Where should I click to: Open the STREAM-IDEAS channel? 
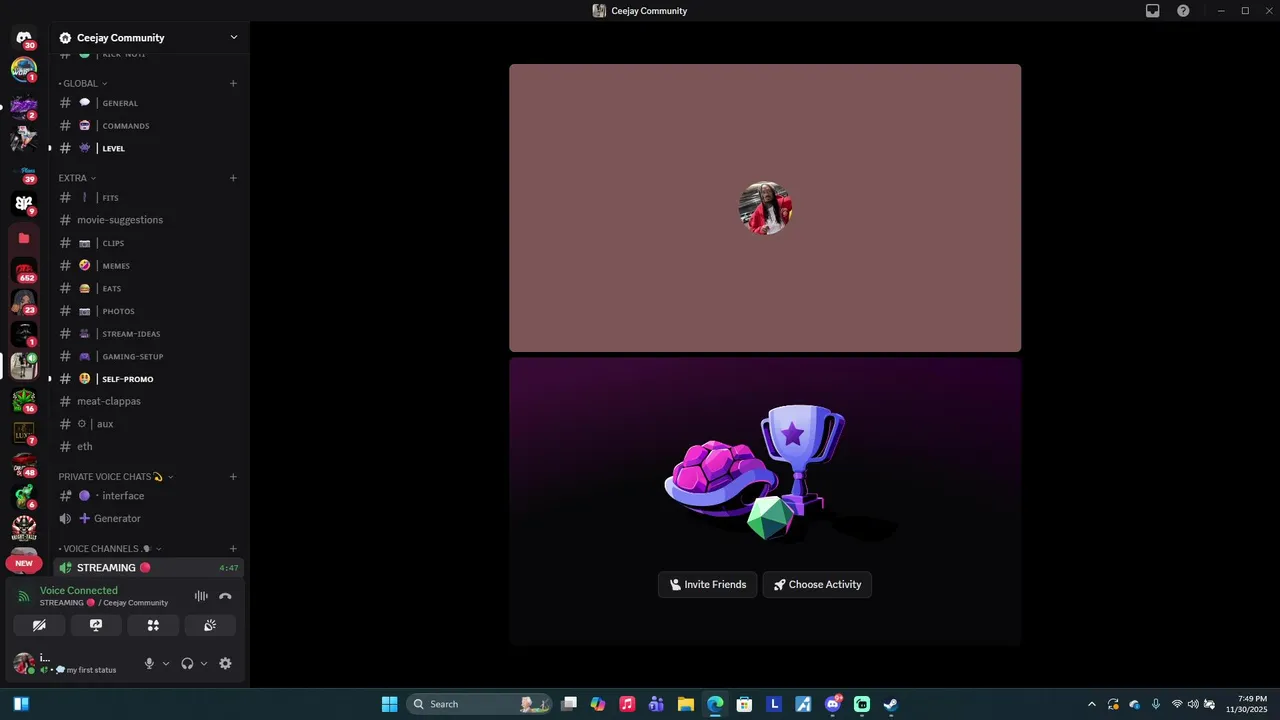click(149, 334)
